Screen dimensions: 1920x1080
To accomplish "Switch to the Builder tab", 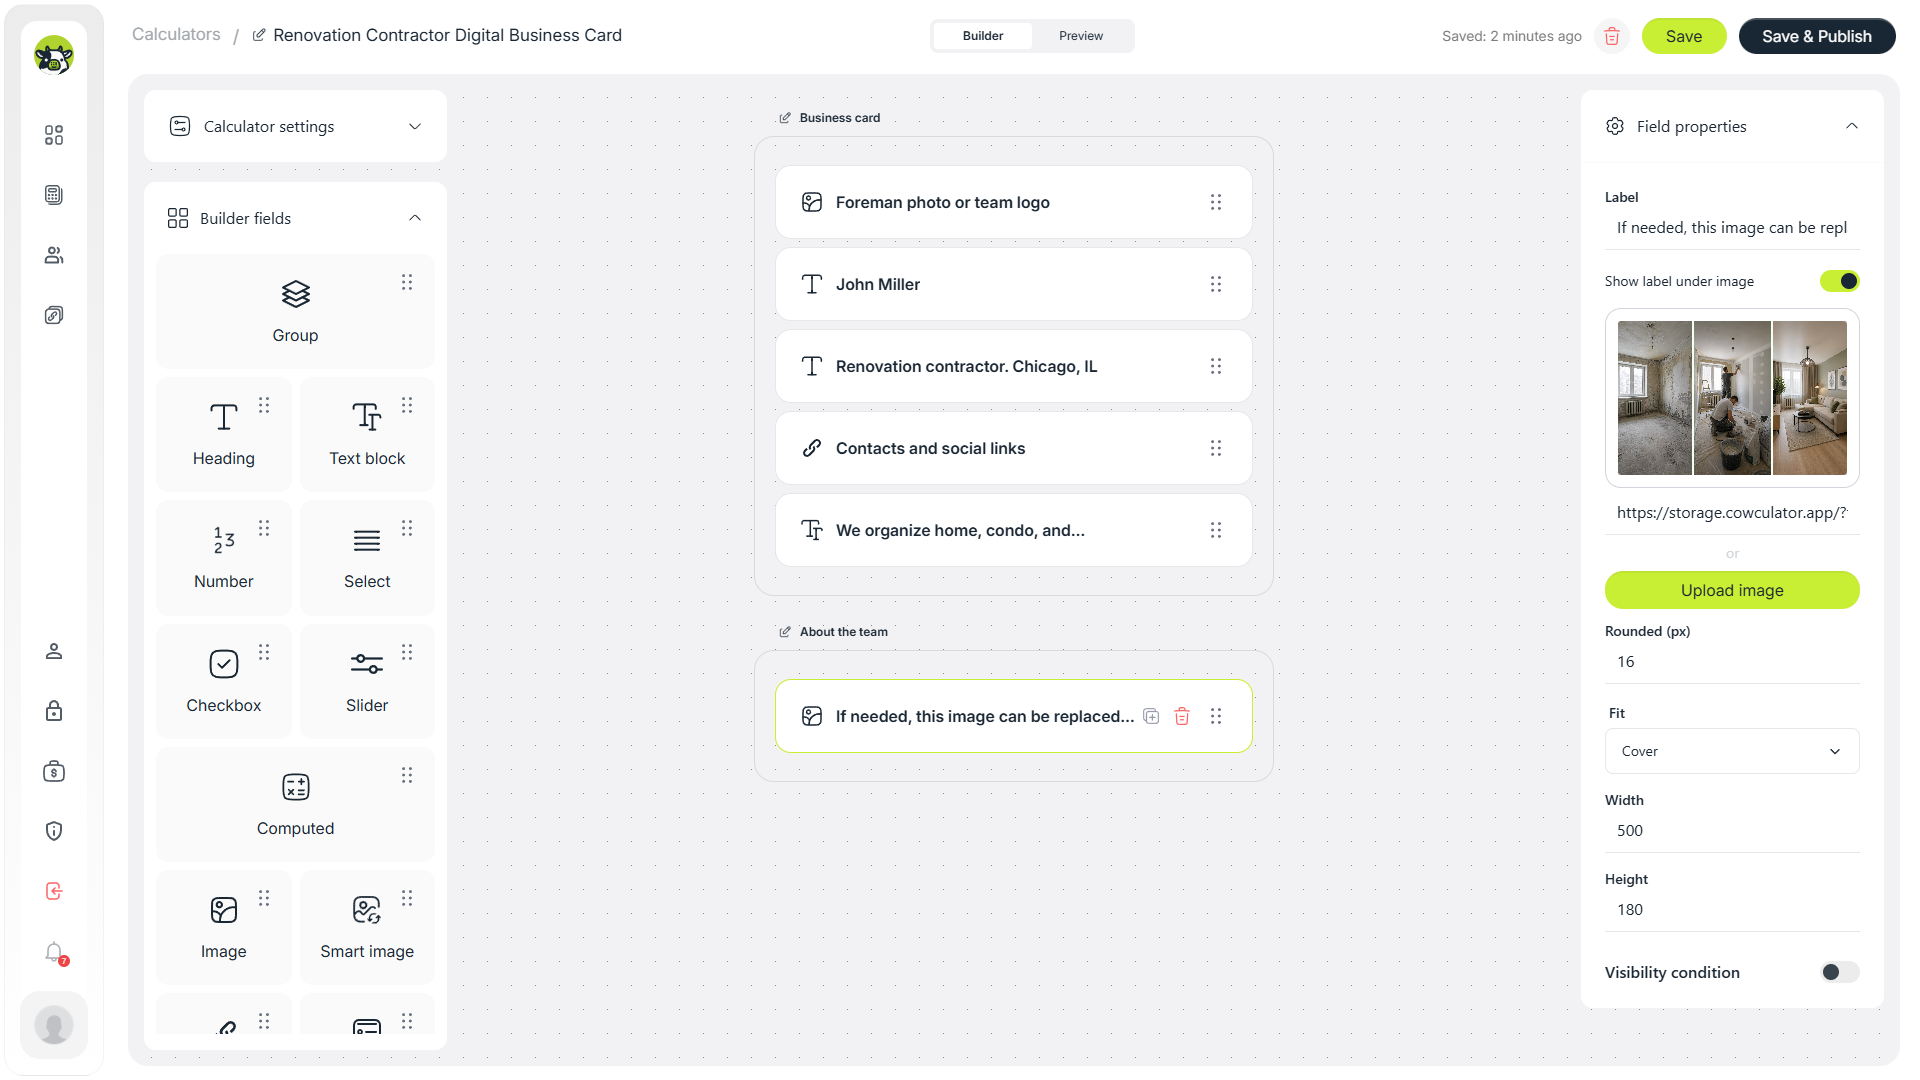I will (x=983, y=36).
